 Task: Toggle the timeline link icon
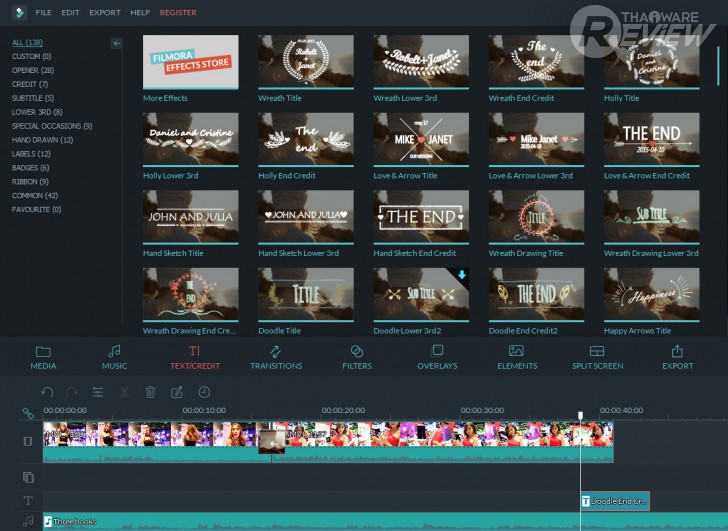click(28, 413)
